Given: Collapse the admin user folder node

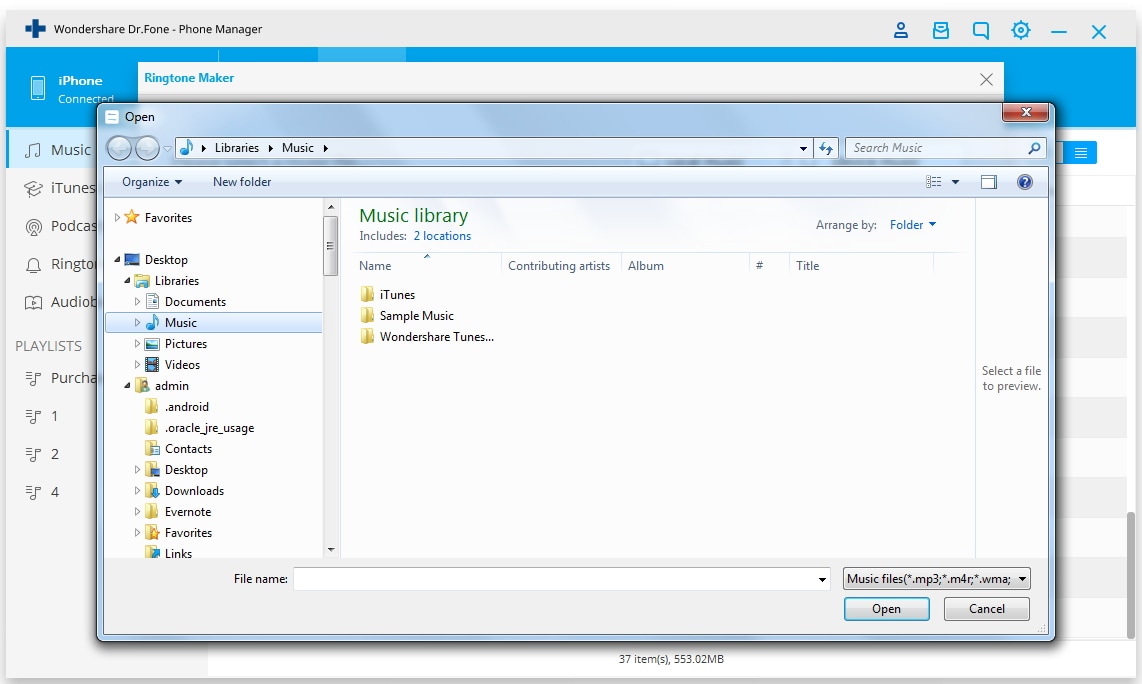Looking at the screenshot, I should (x=127, y=385).
